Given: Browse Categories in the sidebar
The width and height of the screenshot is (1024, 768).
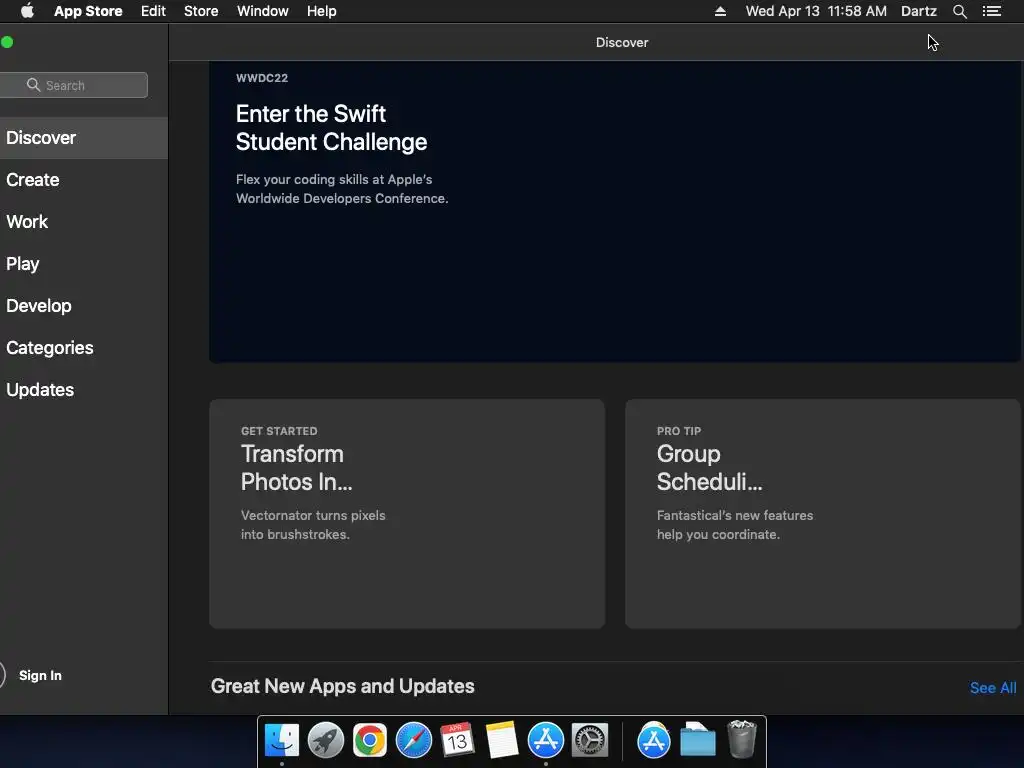Looking at the screenshot, I should tap(84, 347).
